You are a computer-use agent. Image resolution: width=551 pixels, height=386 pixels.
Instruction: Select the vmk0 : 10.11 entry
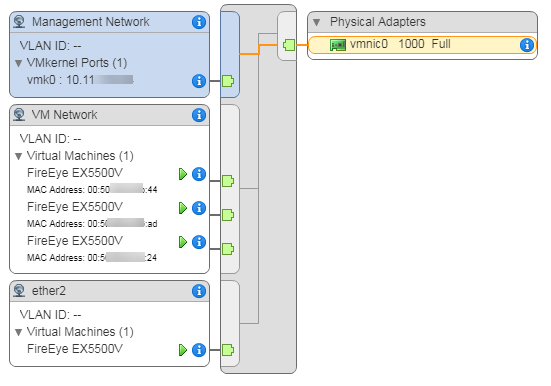tap(80, 80)
